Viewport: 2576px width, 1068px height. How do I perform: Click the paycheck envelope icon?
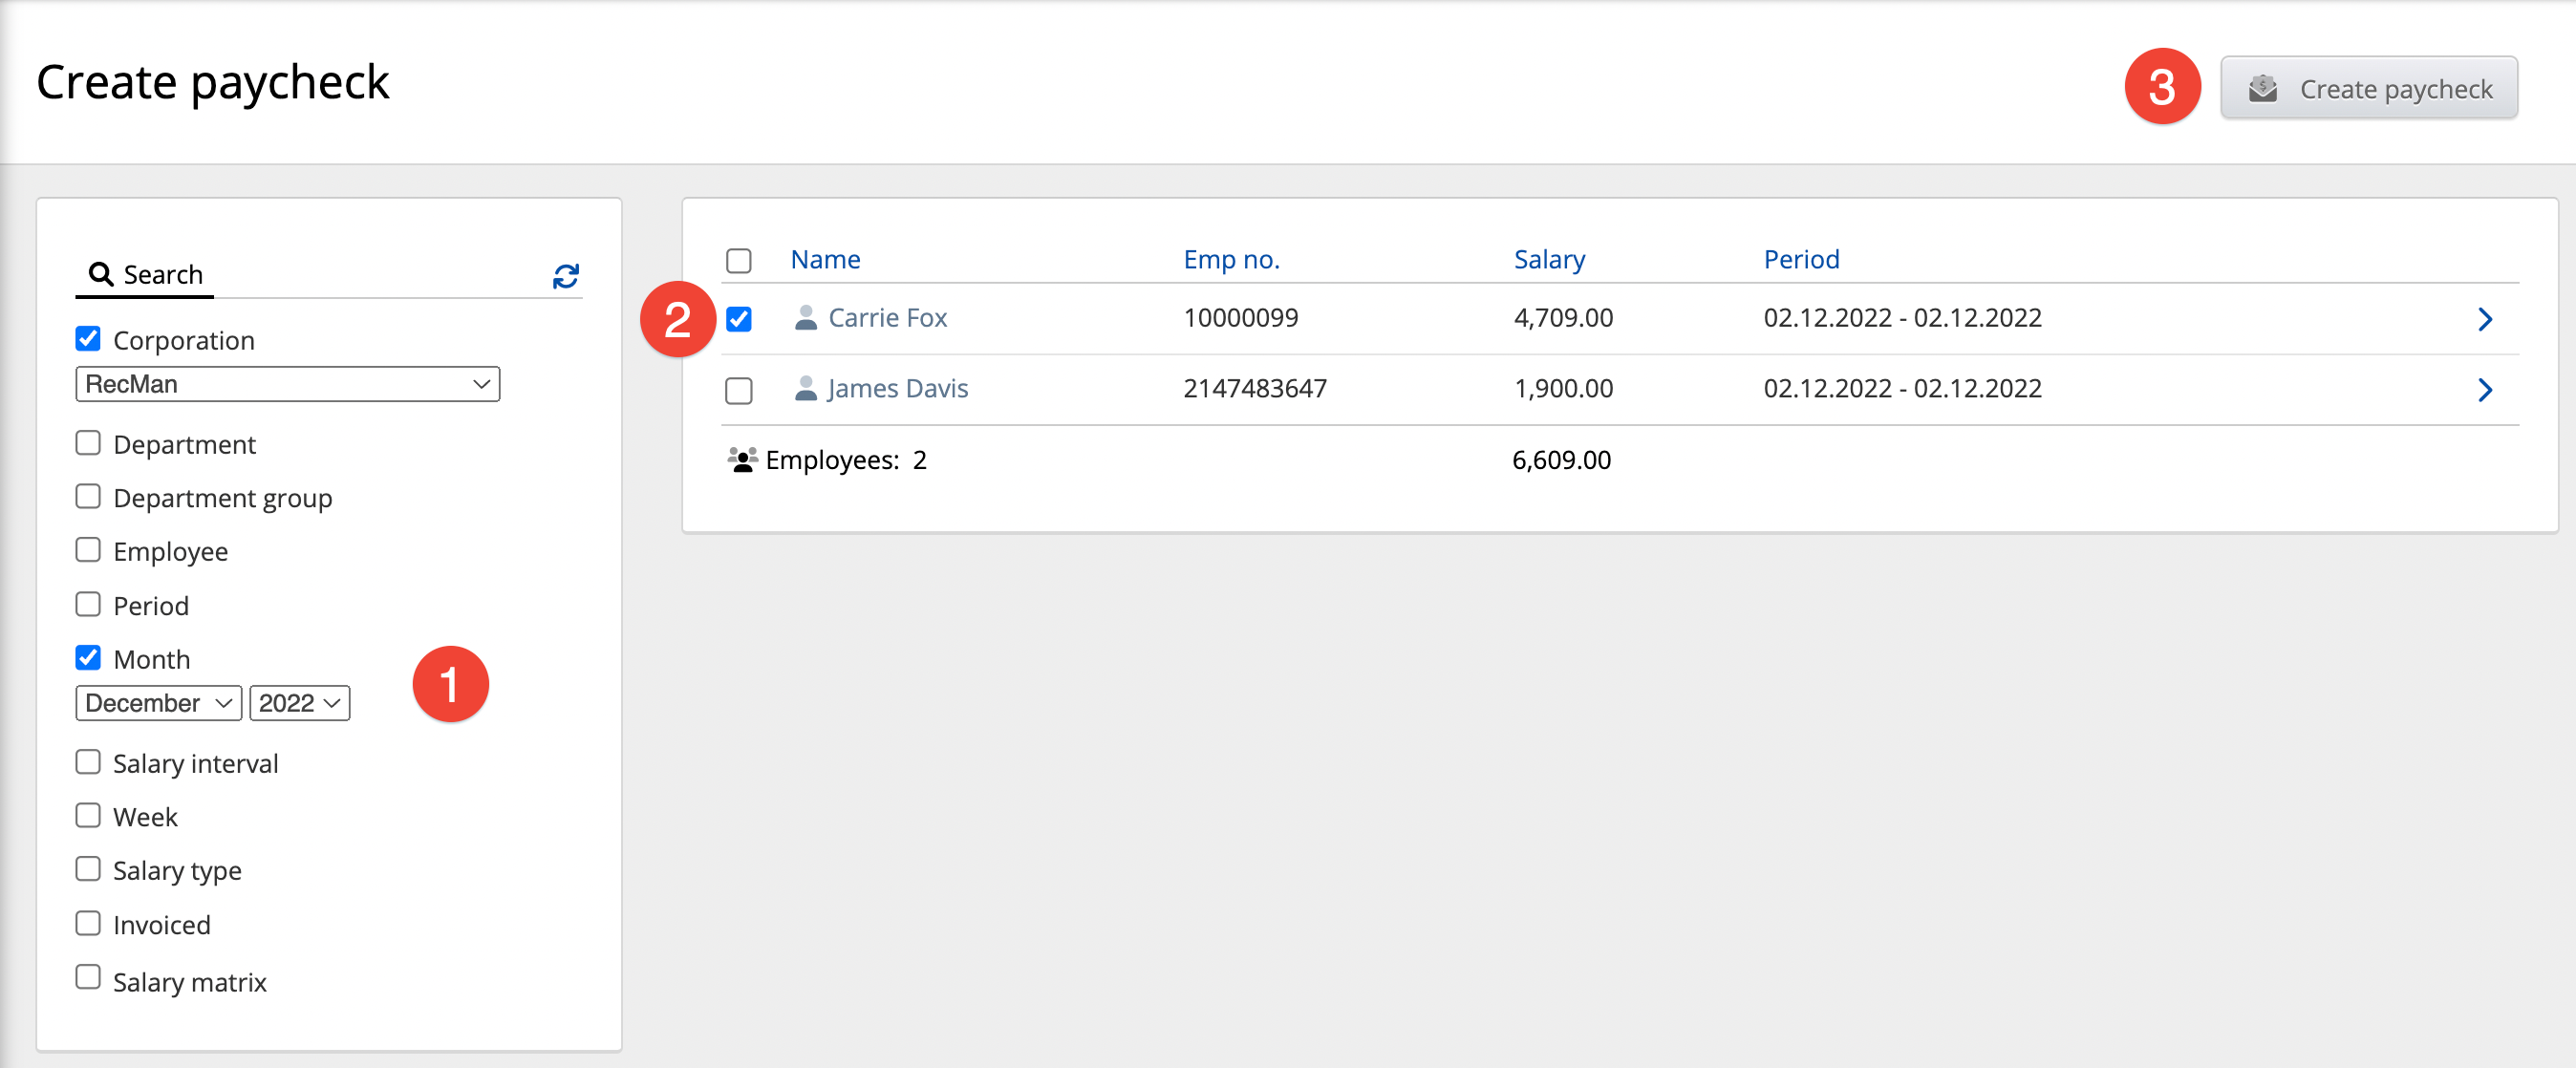click(x=2263, y=89)
